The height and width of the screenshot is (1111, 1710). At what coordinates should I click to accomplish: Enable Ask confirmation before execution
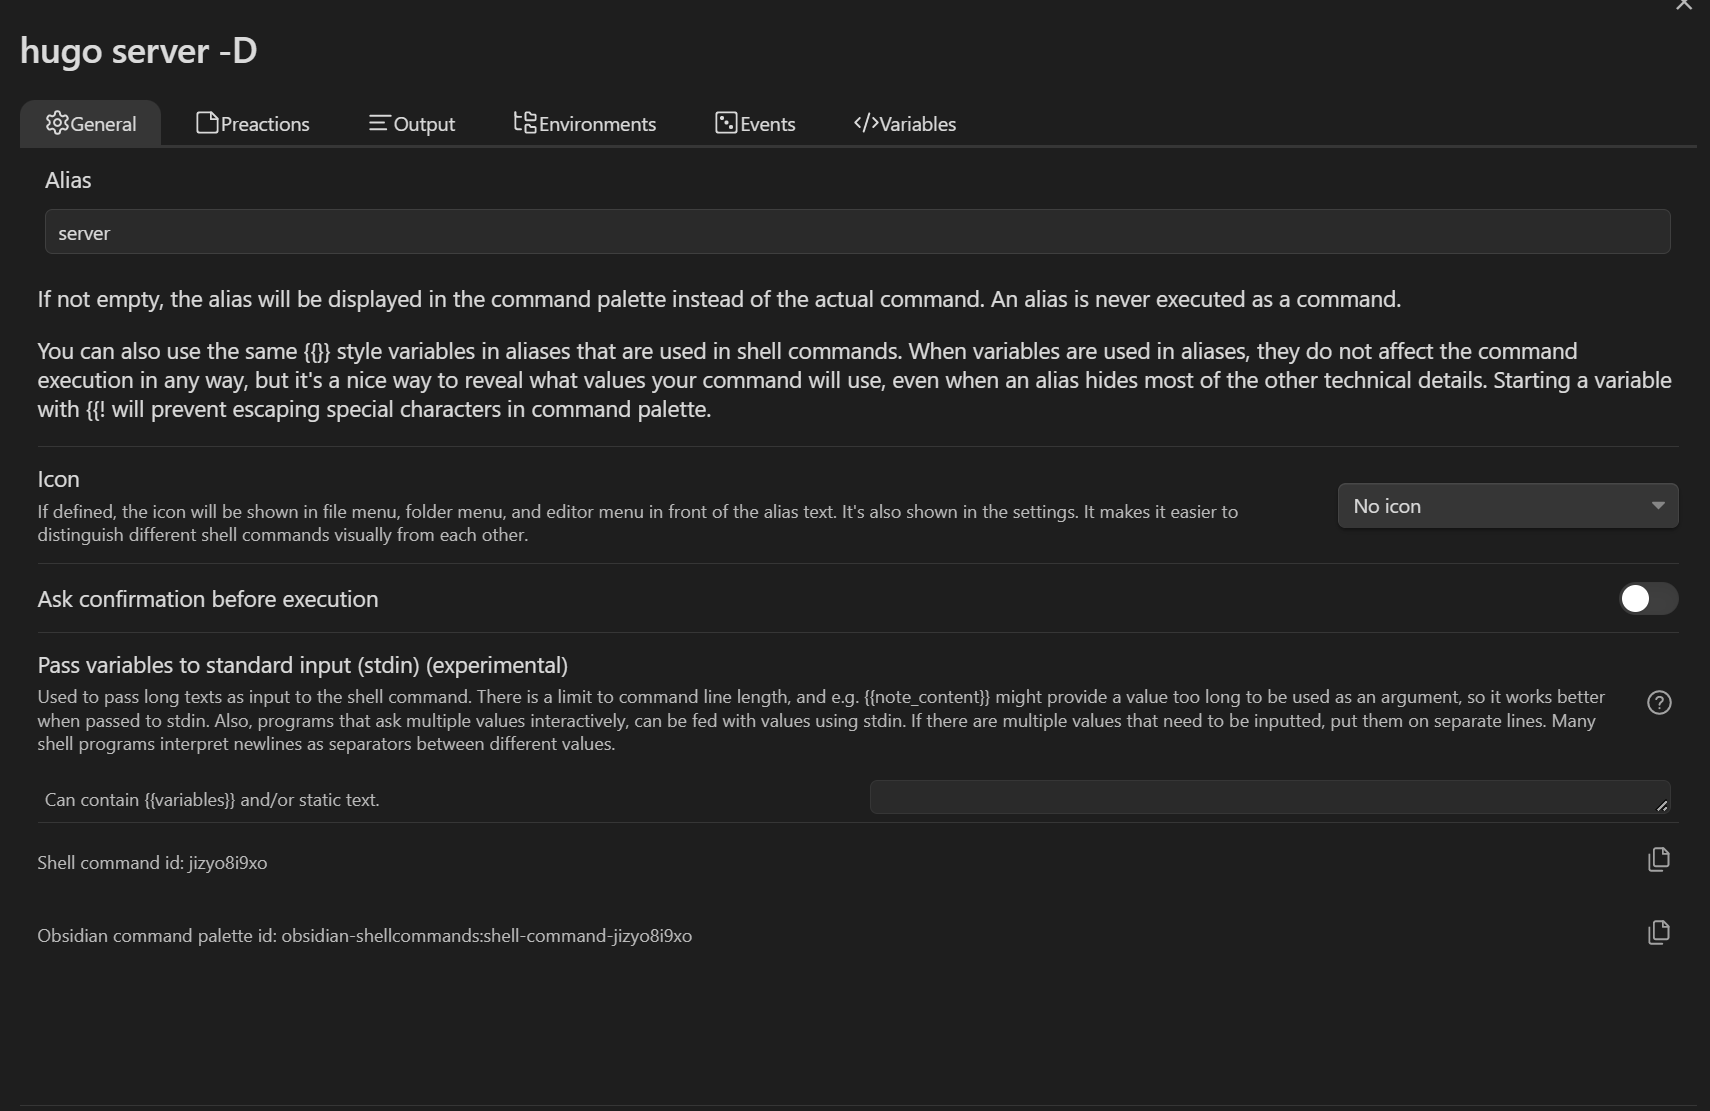click(x=1648, y=599)
